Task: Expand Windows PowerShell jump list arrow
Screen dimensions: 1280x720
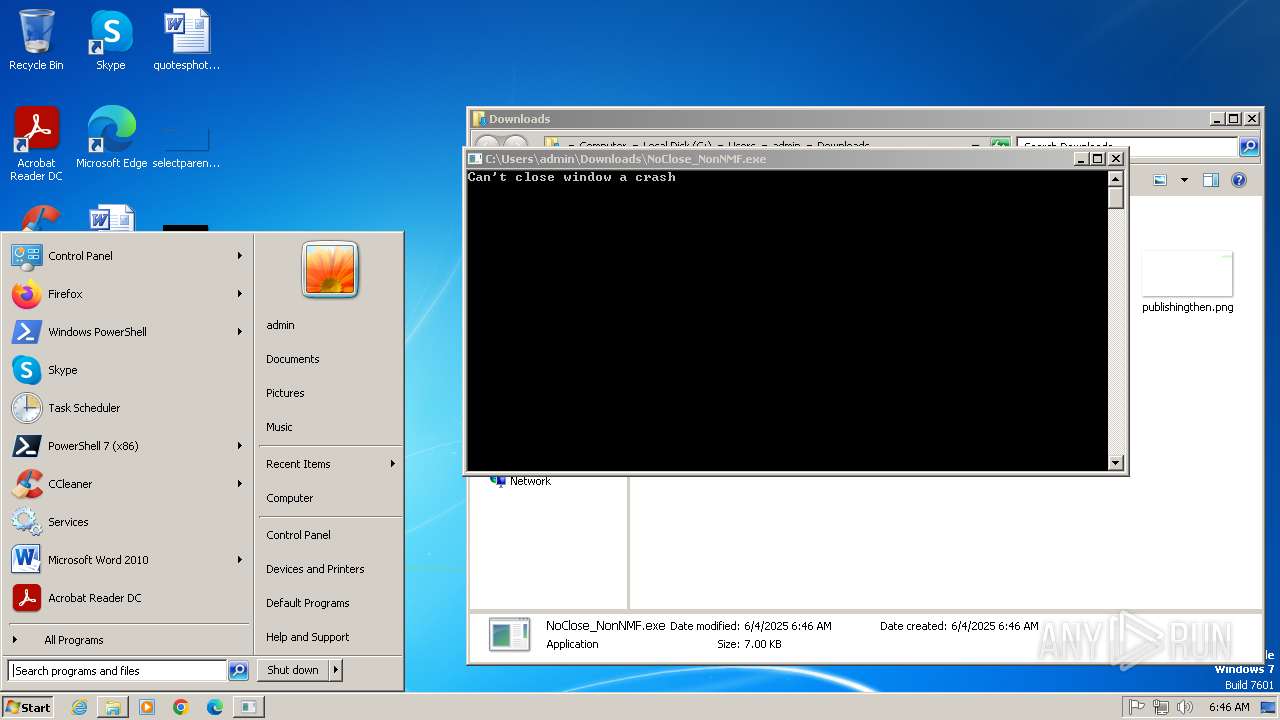Action: point(240,332)
